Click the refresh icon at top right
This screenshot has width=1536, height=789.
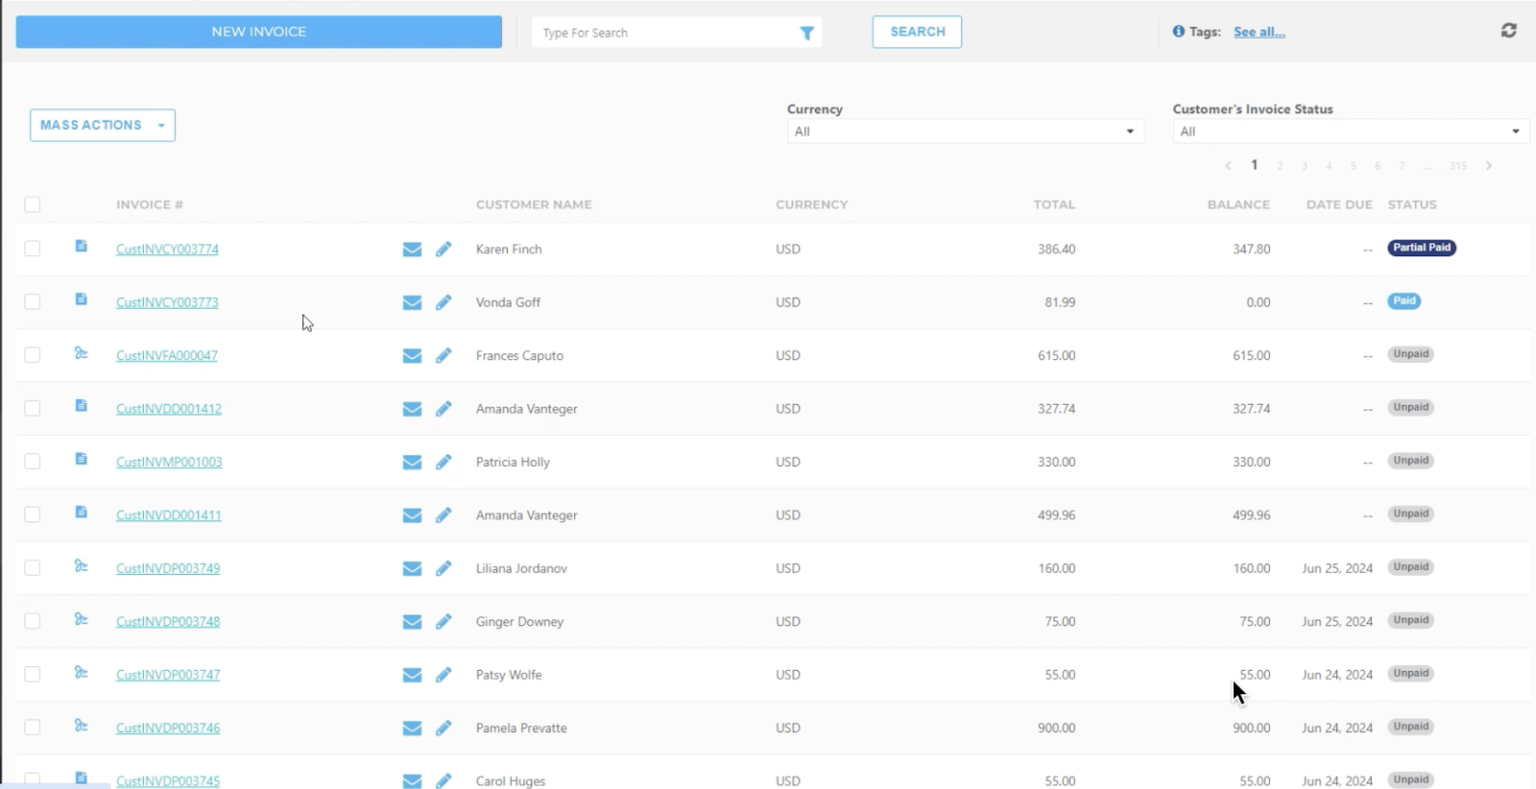click(x=1508, y=31)
